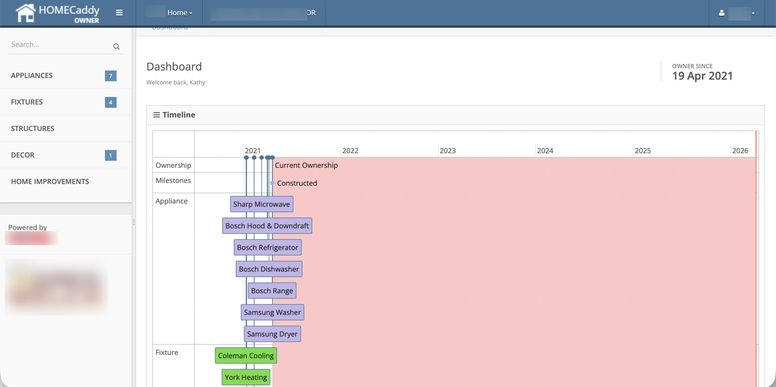Viewport: 776px width, 387px height.
Task: Click the 2025 year label on timeline
Action: click(x=643, y=151)
